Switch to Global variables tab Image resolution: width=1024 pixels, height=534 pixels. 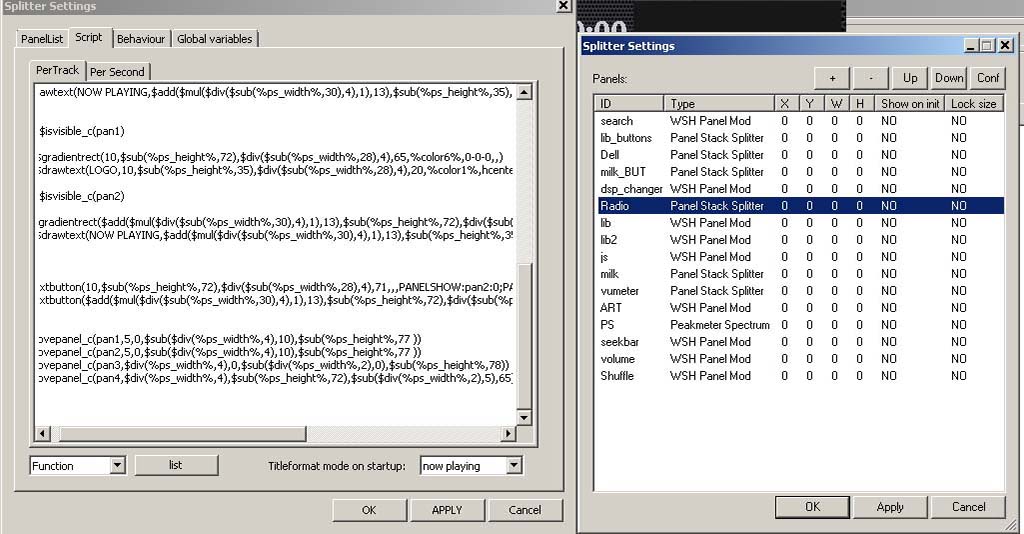[215, 39]
